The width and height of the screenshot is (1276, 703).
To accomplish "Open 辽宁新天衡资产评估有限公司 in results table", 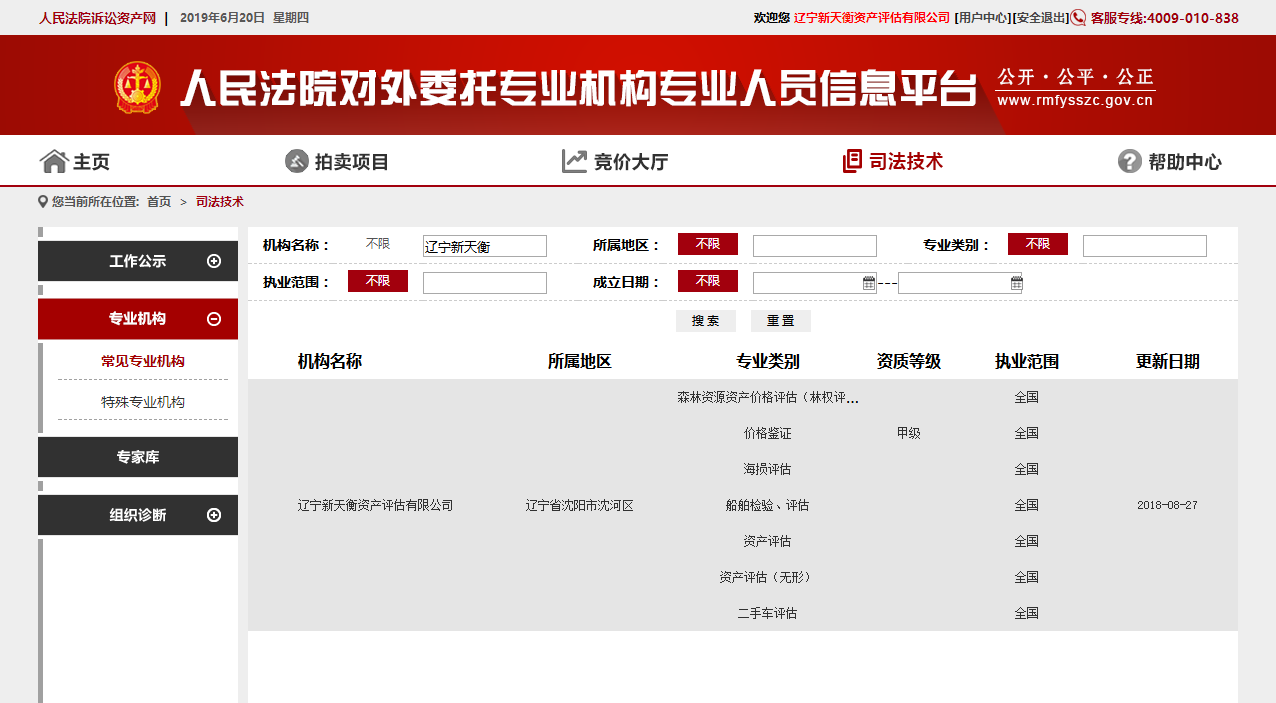I will [x=375, y=505].
